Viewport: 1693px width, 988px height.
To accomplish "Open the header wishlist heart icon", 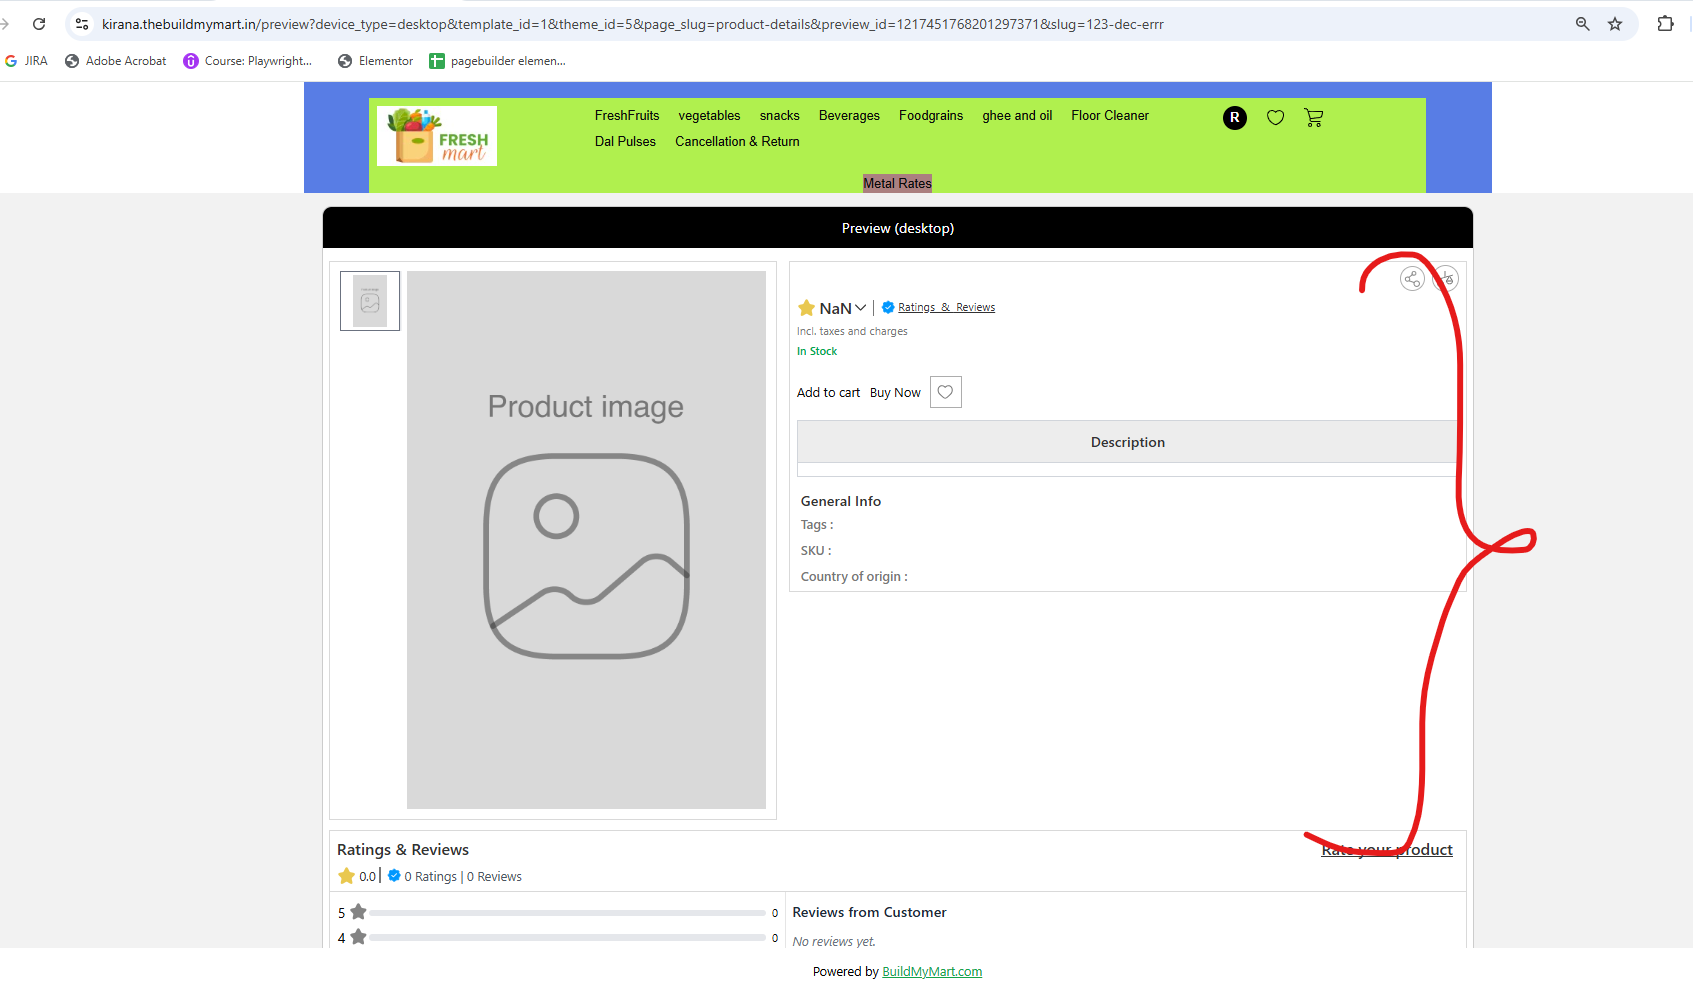I will (1275, 118).
